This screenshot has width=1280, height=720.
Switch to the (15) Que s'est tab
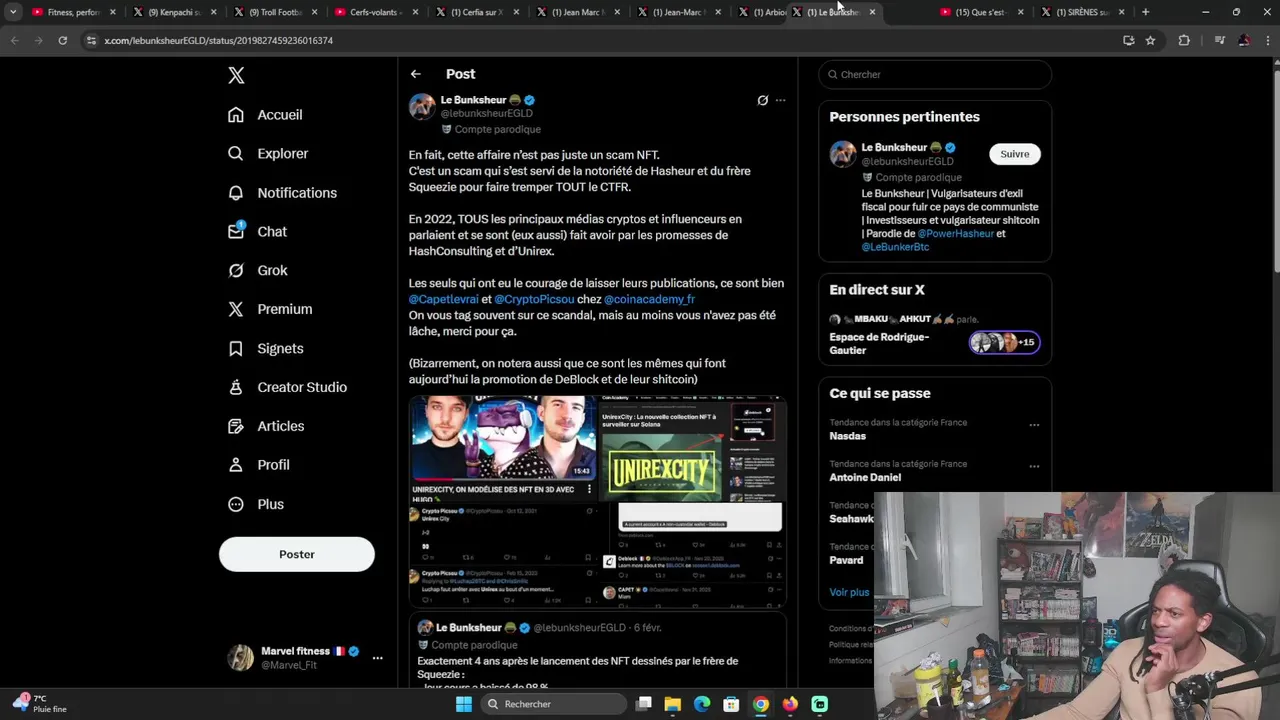point(980,12)
